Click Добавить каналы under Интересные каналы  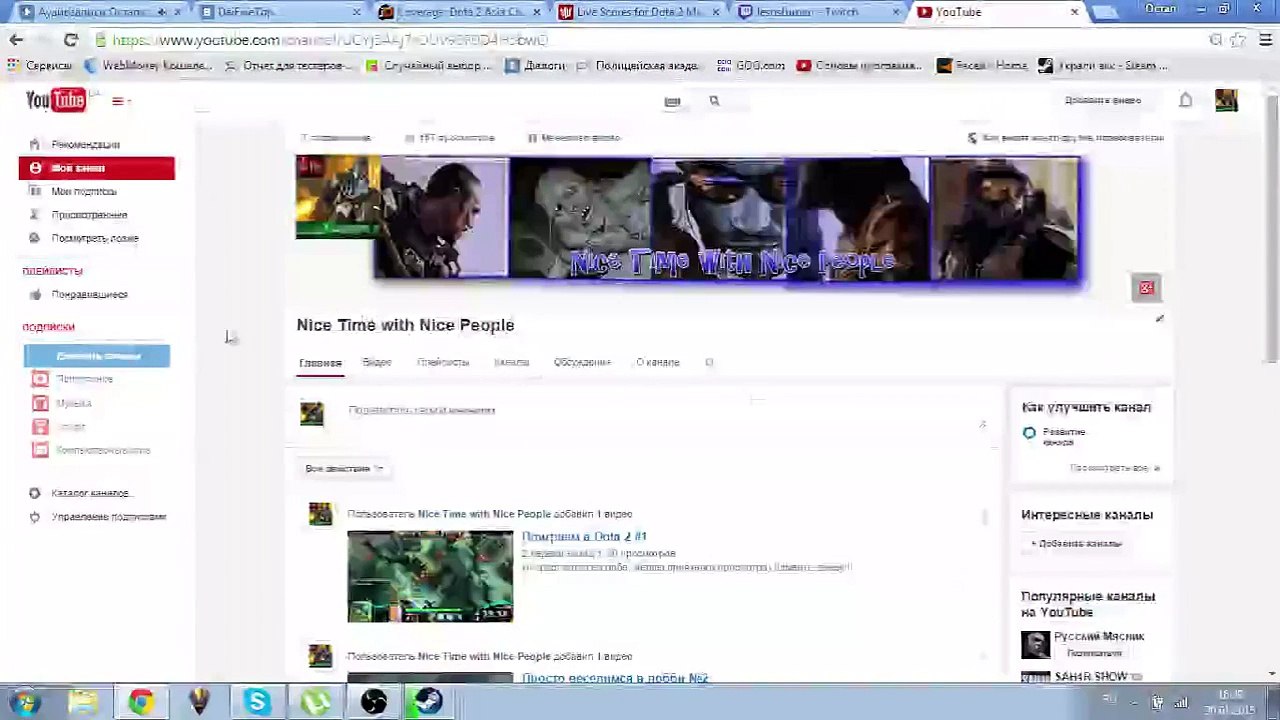click(1077, 543)
